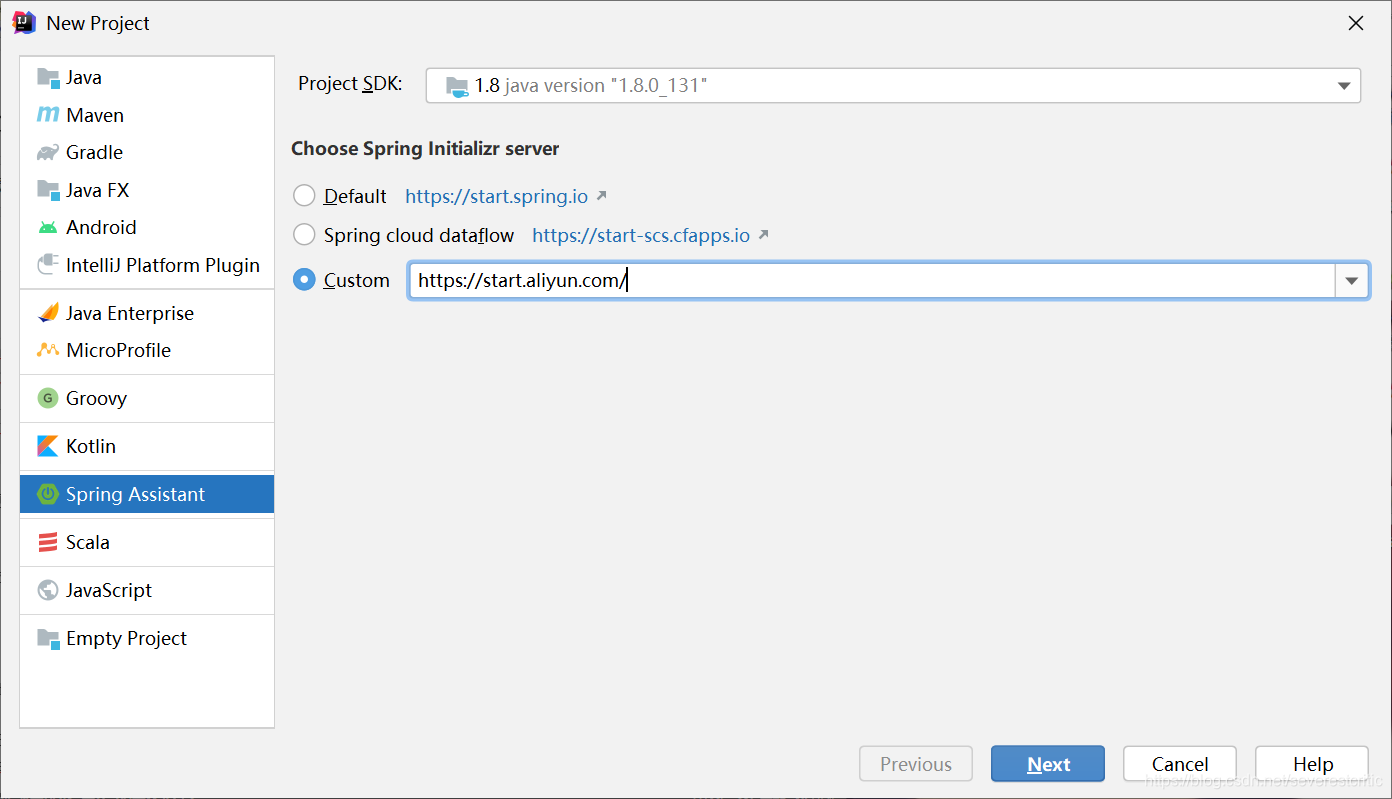Click the SDK folder icon in Project SDK field
The height and width of the screenshot is (799, 1392).
tap(457, 86)
